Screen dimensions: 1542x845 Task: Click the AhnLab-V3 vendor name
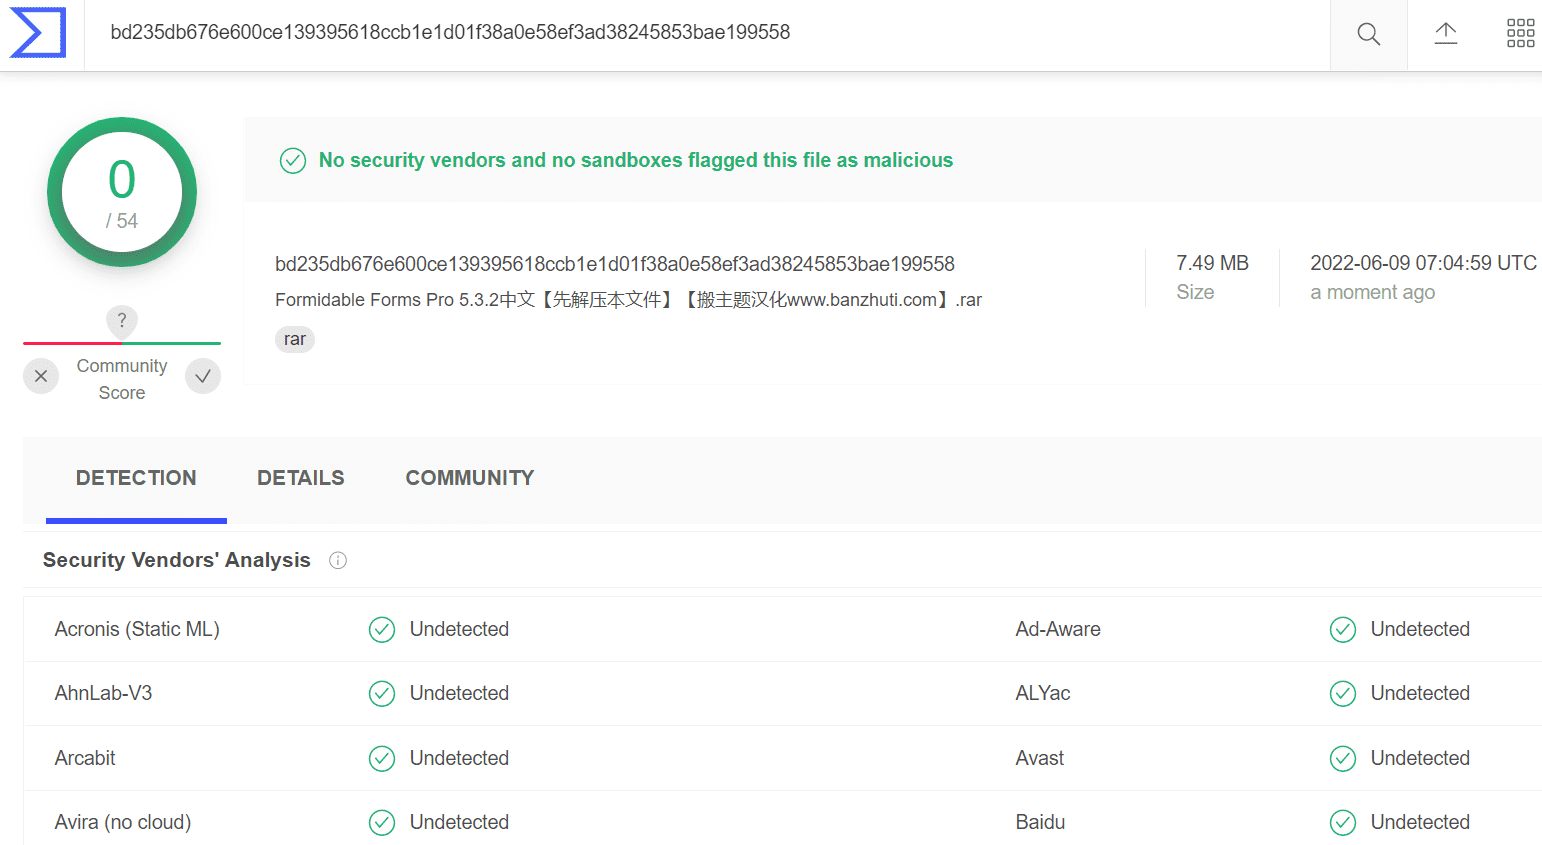pyautogui.click(x=103, y=693)
